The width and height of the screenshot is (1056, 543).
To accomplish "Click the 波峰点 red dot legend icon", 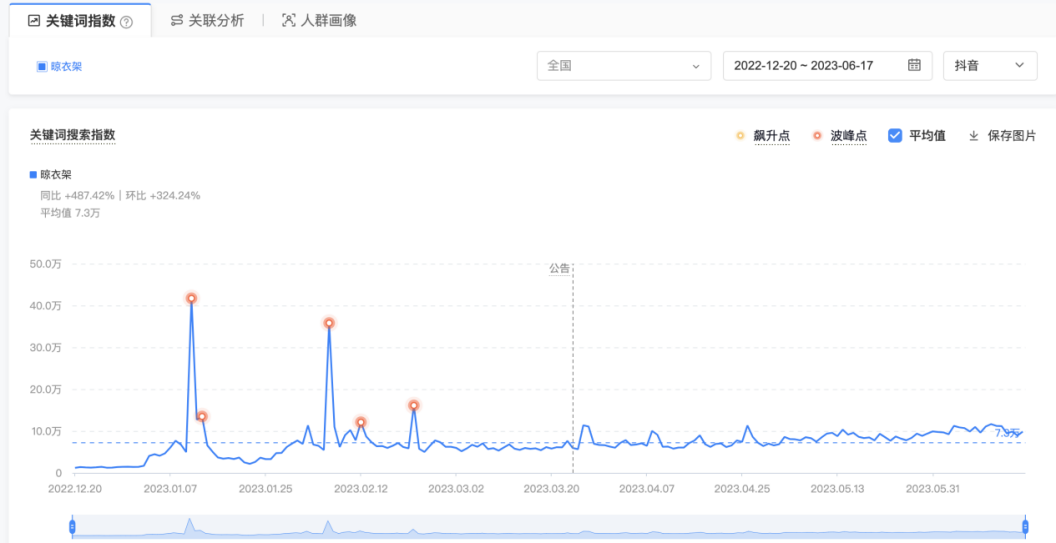I will coord(816,136).
